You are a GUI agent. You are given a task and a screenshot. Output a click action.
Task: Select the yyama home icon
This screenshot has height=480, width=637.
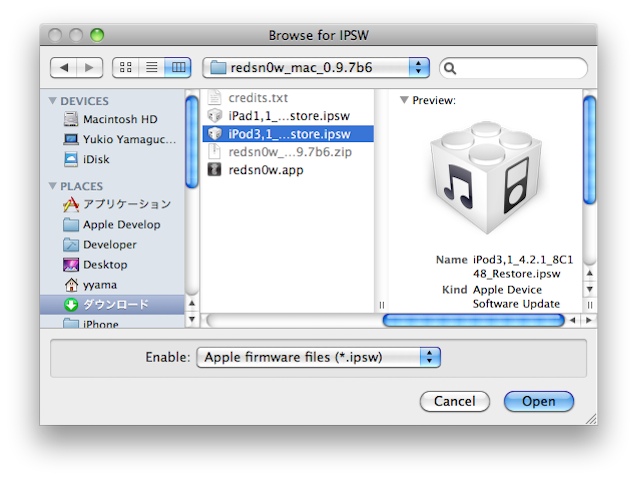click(x=71, y=285)
